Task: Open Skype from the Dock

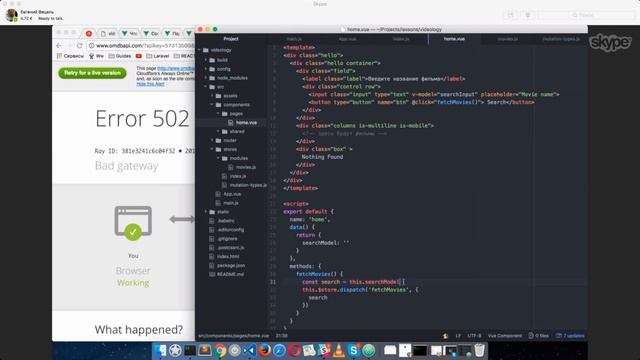Action: [353, 351]
